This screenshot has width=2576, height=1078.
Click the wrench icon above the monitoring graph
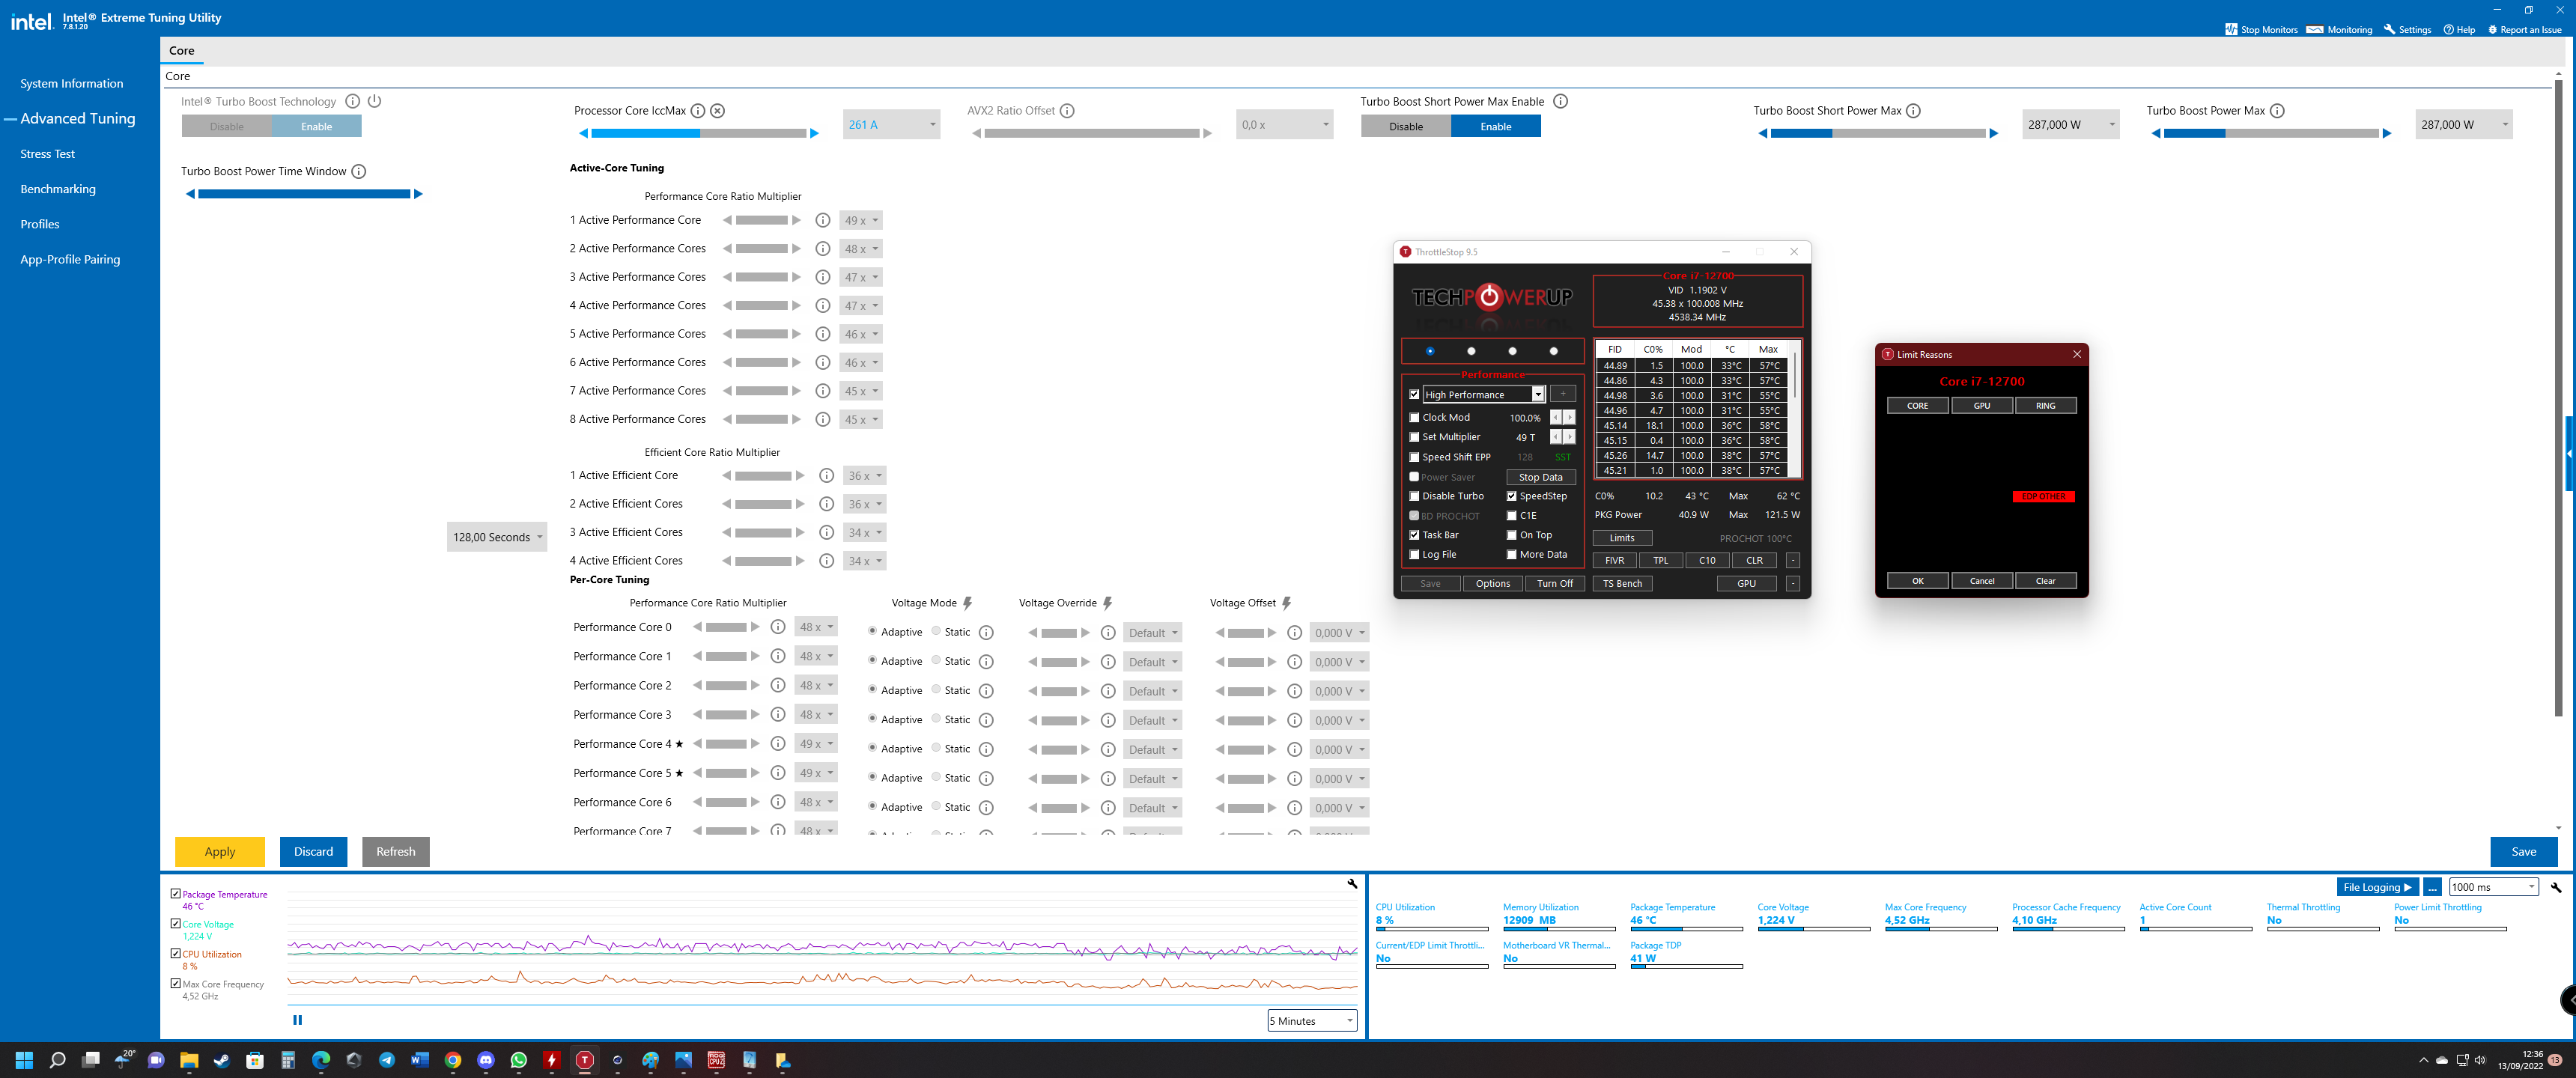[1352, 884]
